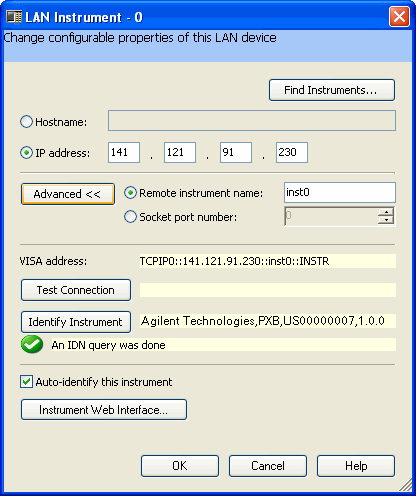
Task: Open the Instrument Web Interface
Action: 104,410
